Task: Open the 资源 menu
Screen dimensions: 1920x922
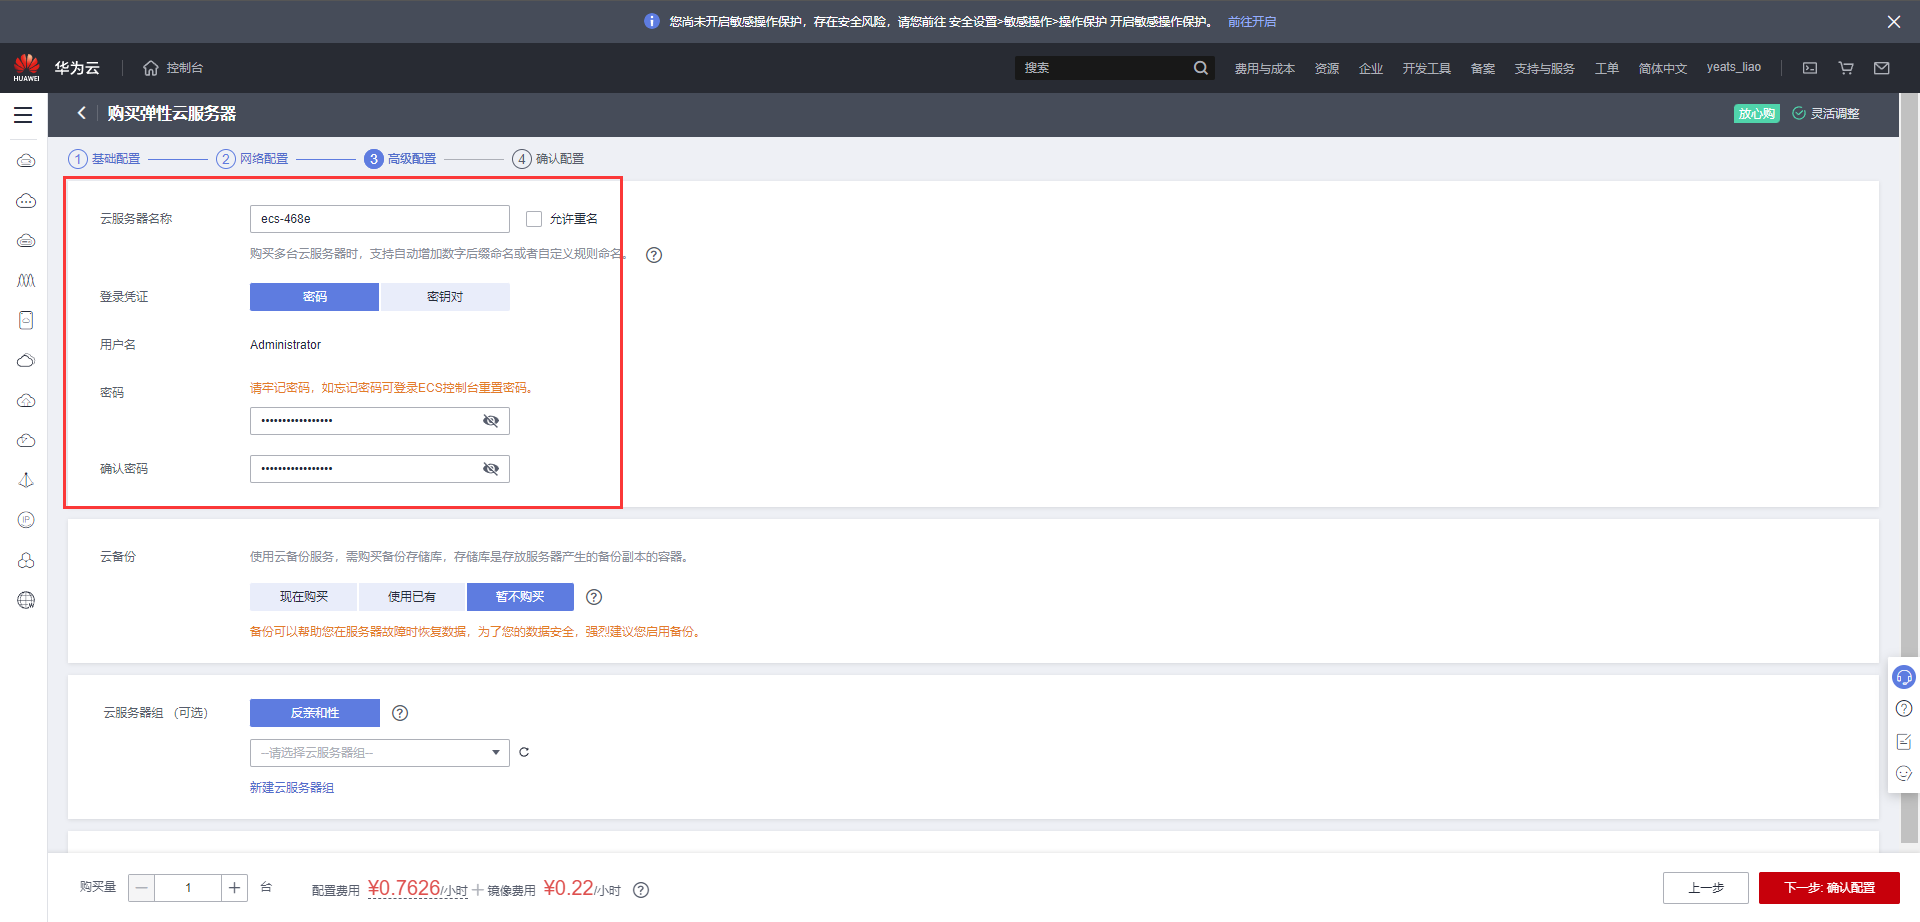Action: 1327,68
